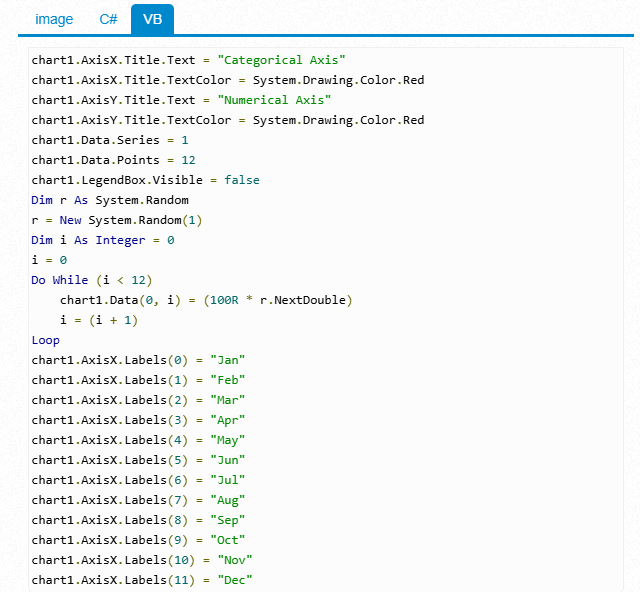Click the Dim r As System.Random line
Viewport: 640px width, 592px height.
(110, 200)
